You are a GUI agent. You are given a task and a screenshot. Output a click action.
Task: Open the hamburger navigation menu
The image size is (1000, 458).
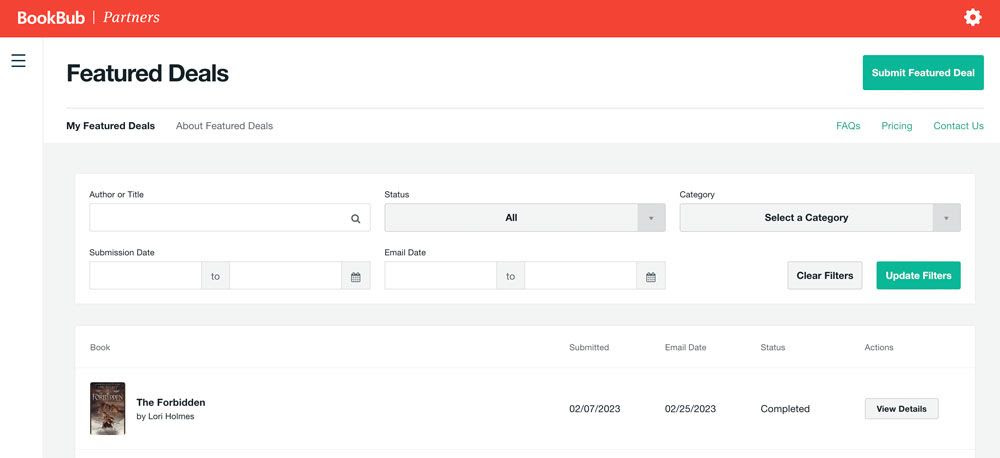18,61
